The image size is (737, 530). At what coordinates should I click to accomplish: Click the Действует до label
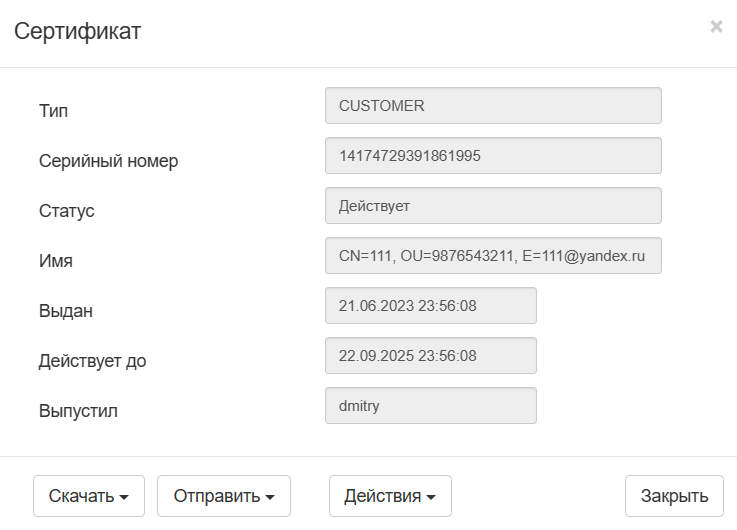coord(92,361)
